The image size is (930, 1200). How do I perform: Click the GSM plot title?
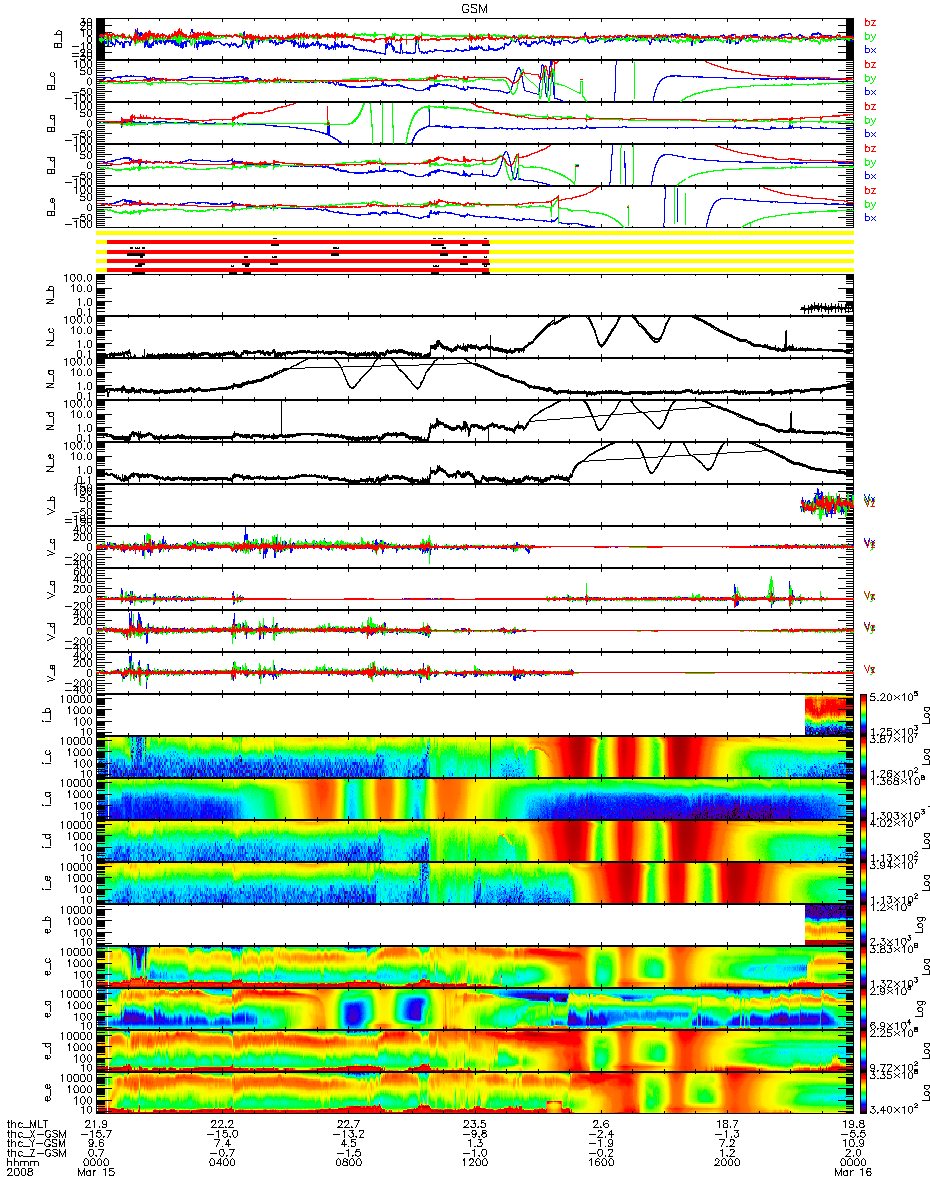(x=476, y=7)
